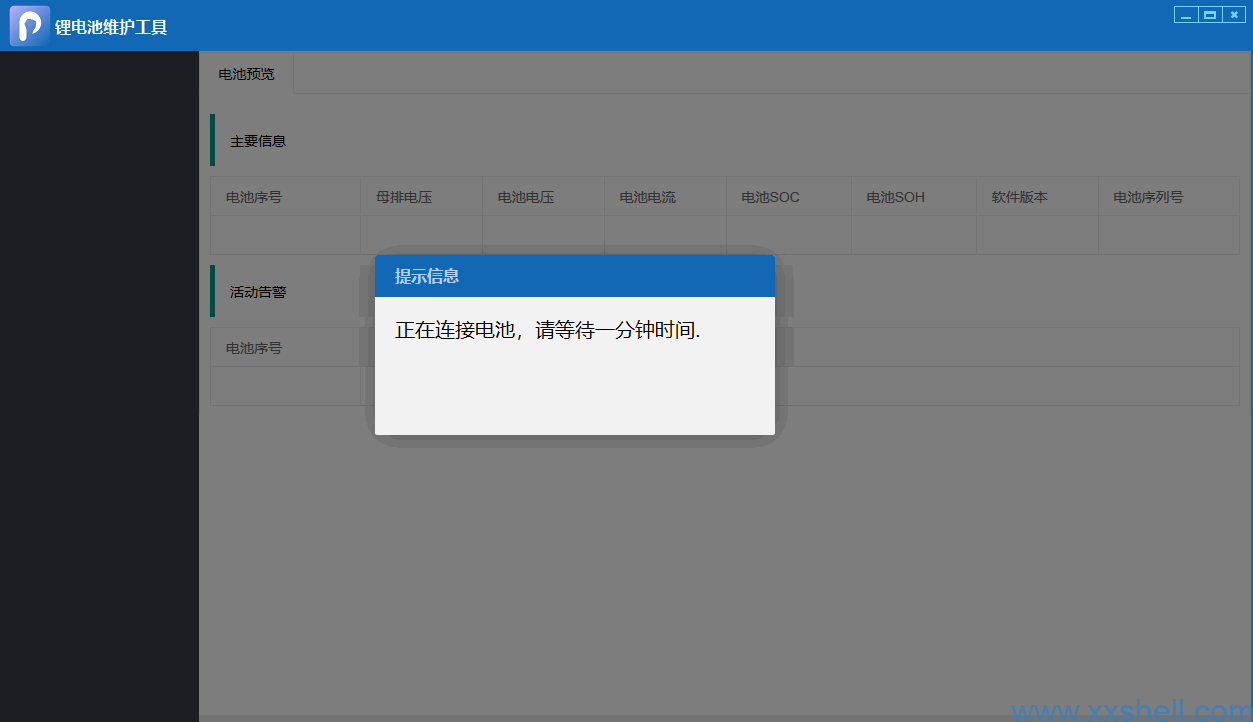Click the 电池SOC column header
This screenshot has width=1253, height=722.
[770, 197]
